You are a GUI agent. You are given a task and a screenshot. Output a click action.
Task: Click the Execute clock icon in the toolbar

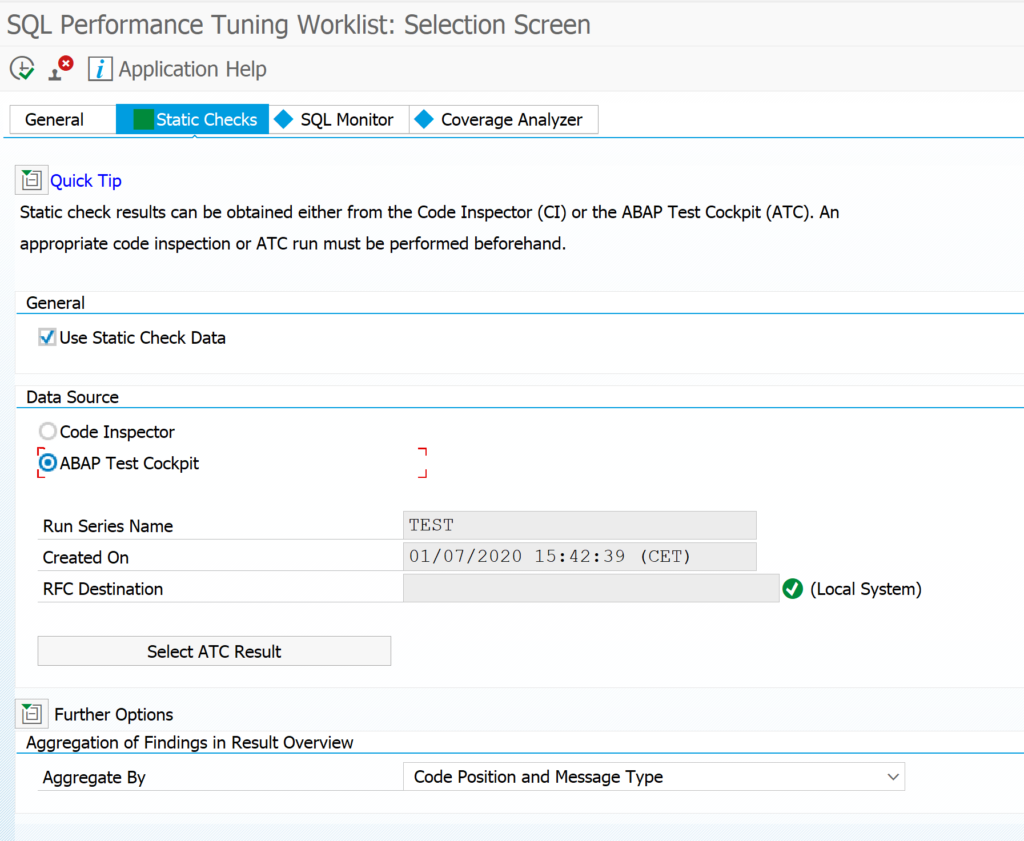click(22, 69)
